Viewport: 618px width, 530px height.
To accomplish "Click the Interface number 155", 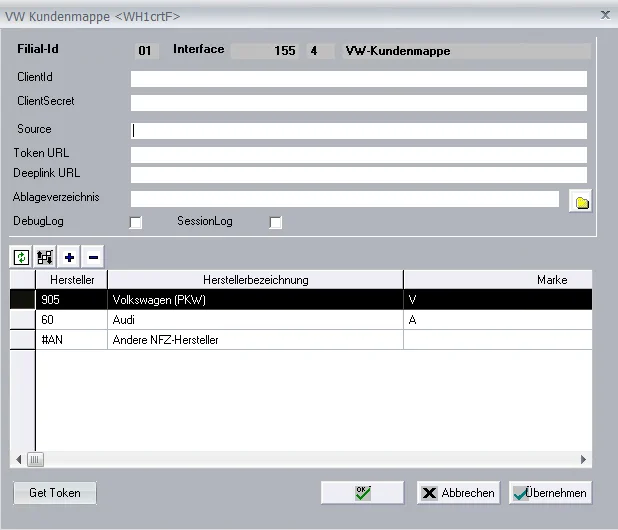I will [265, 51].
